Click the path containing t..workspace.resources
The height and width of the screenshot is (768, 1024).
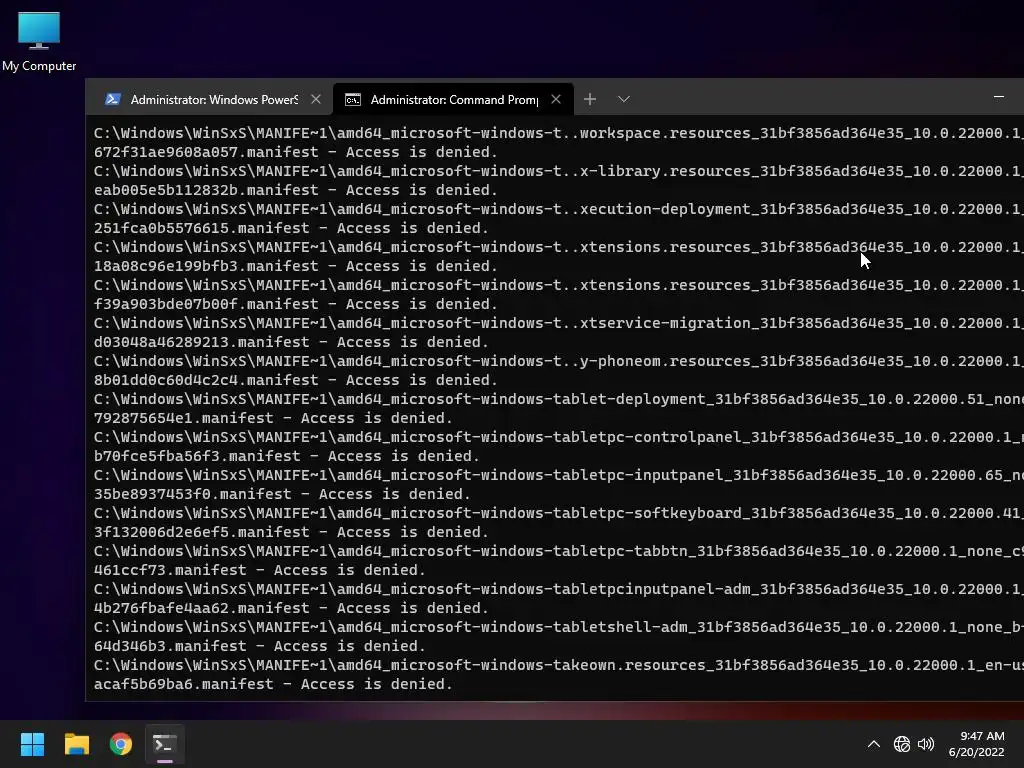tap(558, 133)
